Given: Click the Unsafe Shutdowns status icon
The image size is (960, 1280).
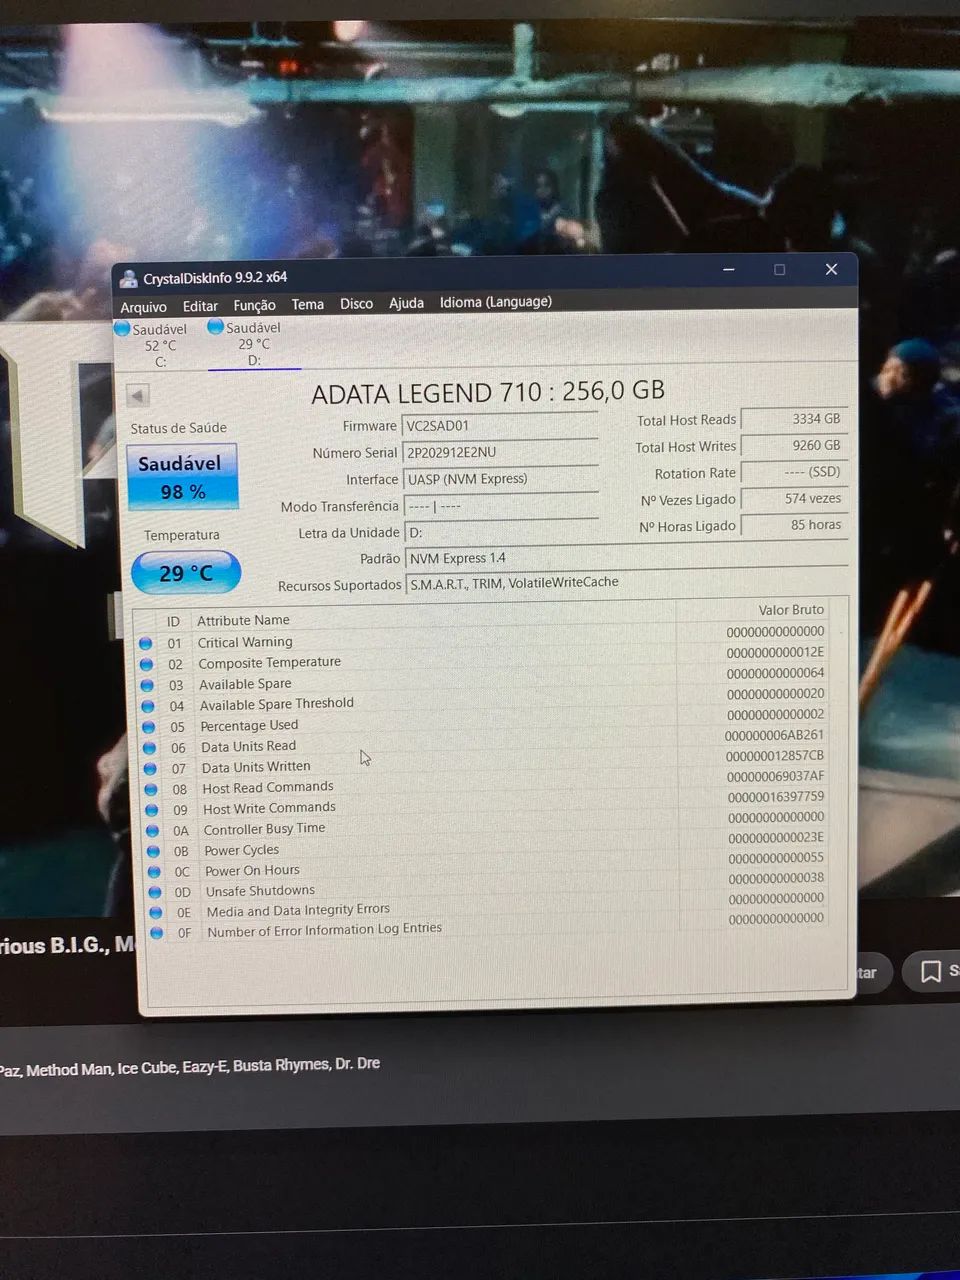Looking at the screenshot, I should (x=155, y=892).
